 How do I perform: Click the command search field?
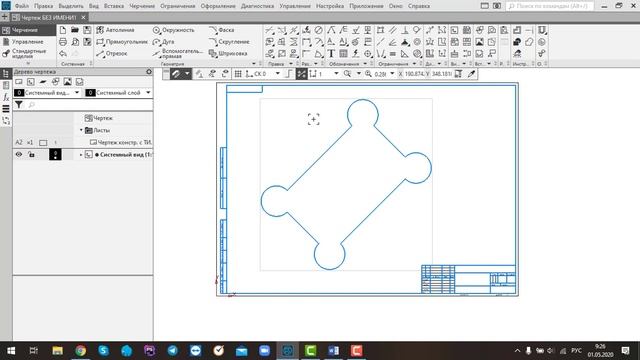coord(549,6)
